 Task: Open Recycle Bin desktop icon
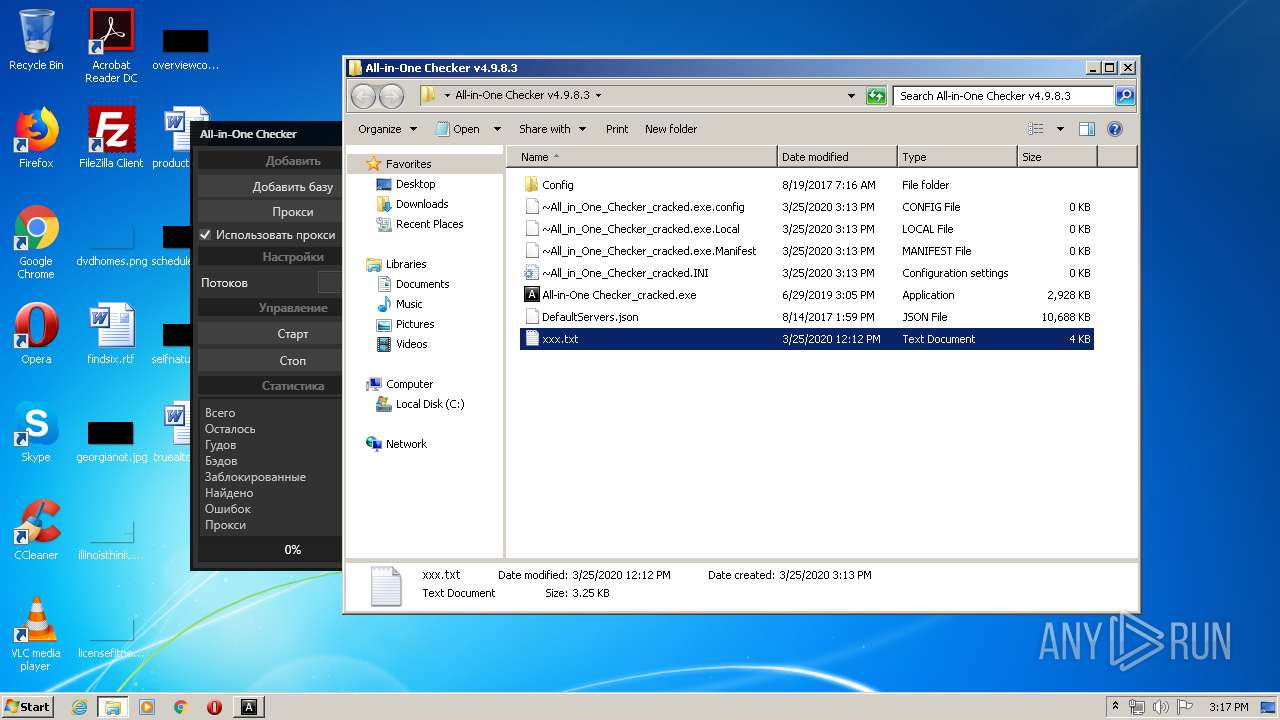pos(36,40)
